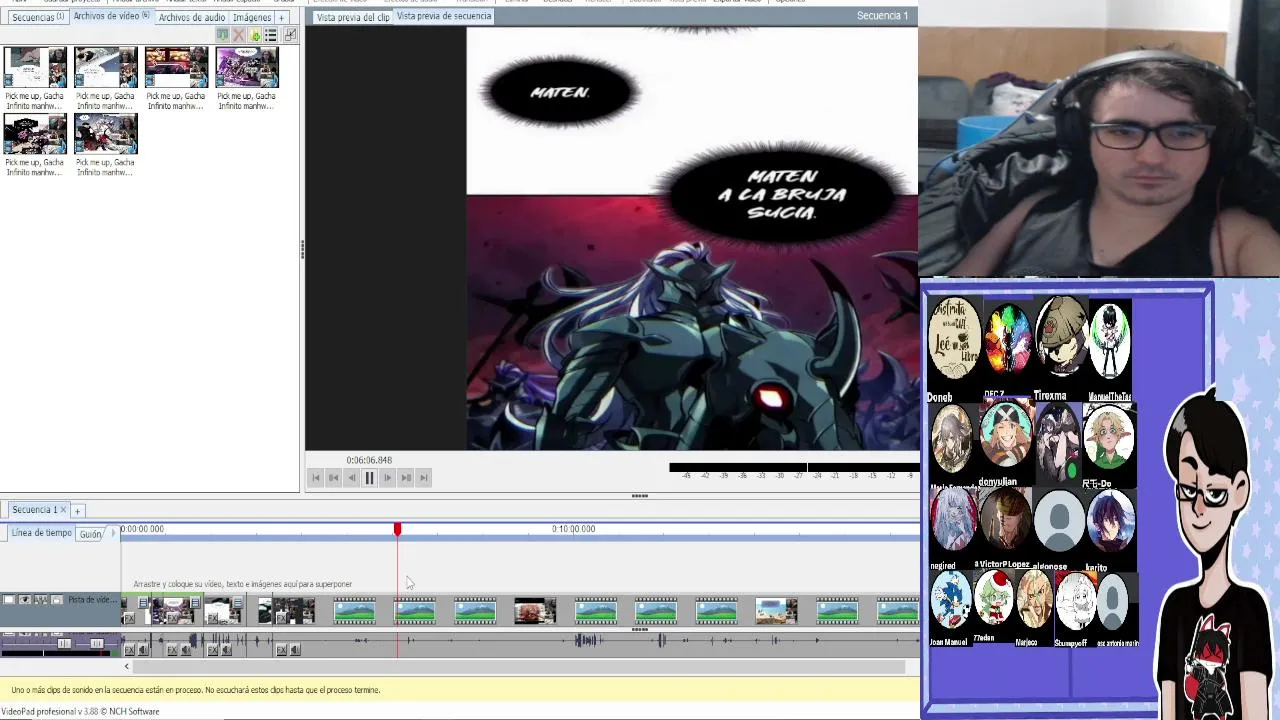1280x720 pixels.
Task: Click speaker icon on fourth audio clip
Action: 295,650
